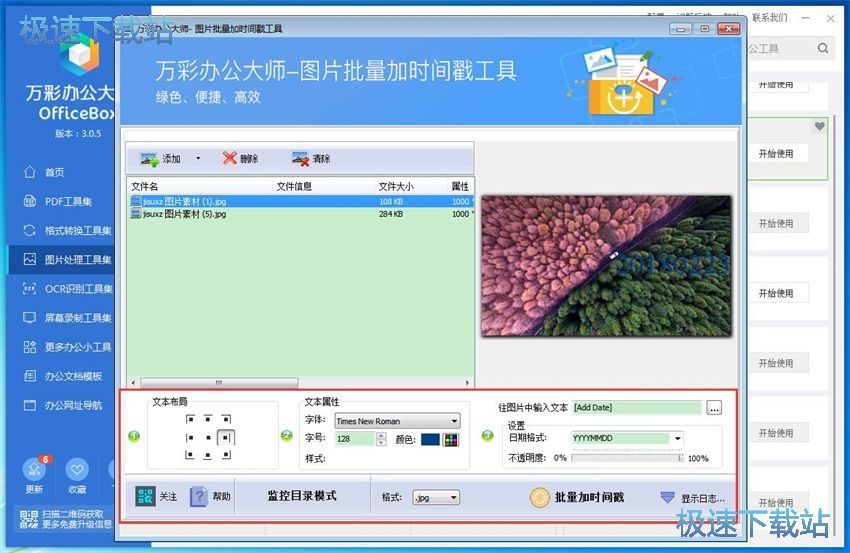Click the 文件名 column header
This screenshot has width=850, height=553.
tap(145, 187)
